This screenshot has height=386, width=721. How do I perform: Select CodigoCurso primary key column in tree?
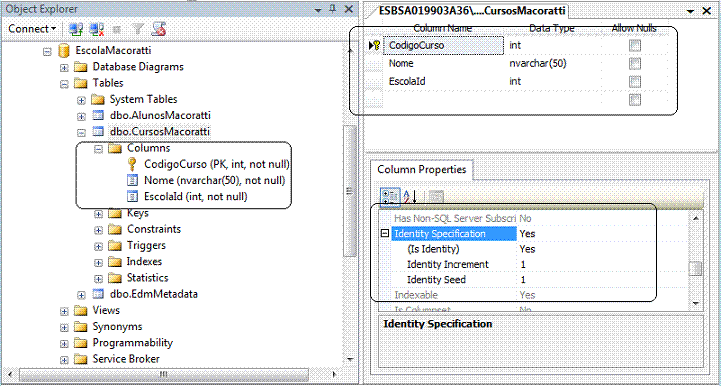tap(217, 164)
